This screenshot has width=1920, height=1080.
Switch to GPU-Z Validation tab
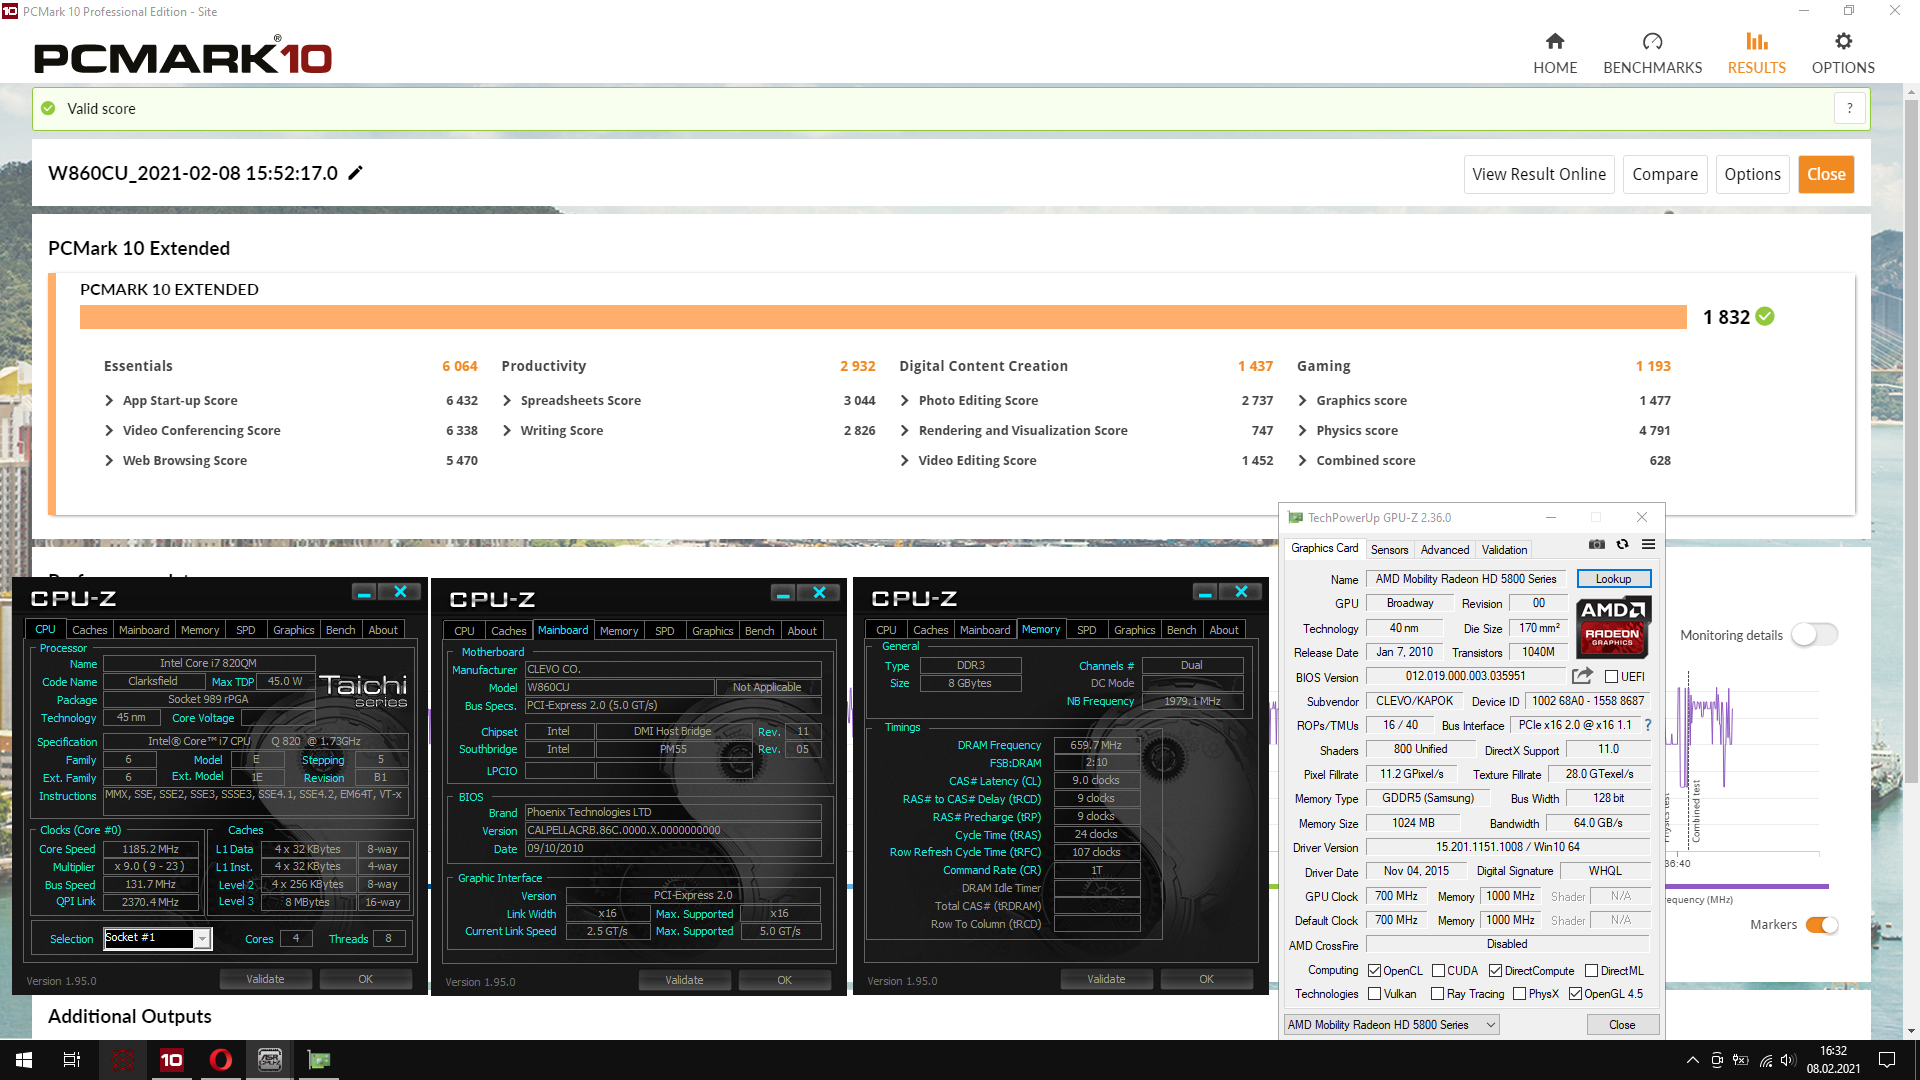click(x=1504, y=550)
